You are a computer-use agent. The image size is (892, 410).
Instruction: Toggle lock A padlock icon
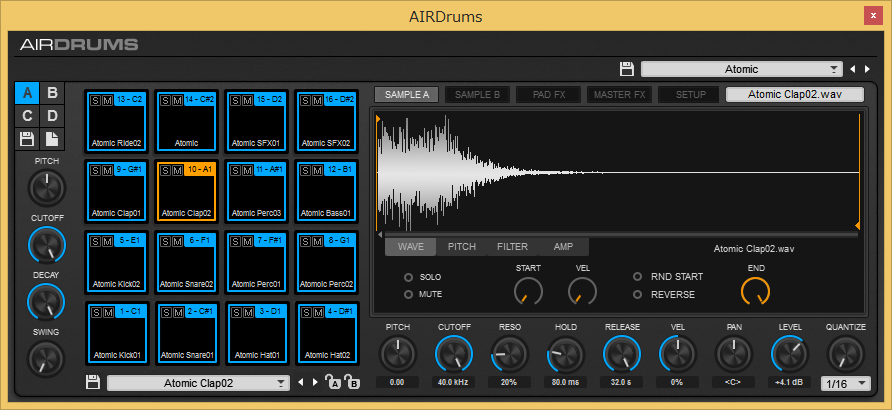pos(333,382)
